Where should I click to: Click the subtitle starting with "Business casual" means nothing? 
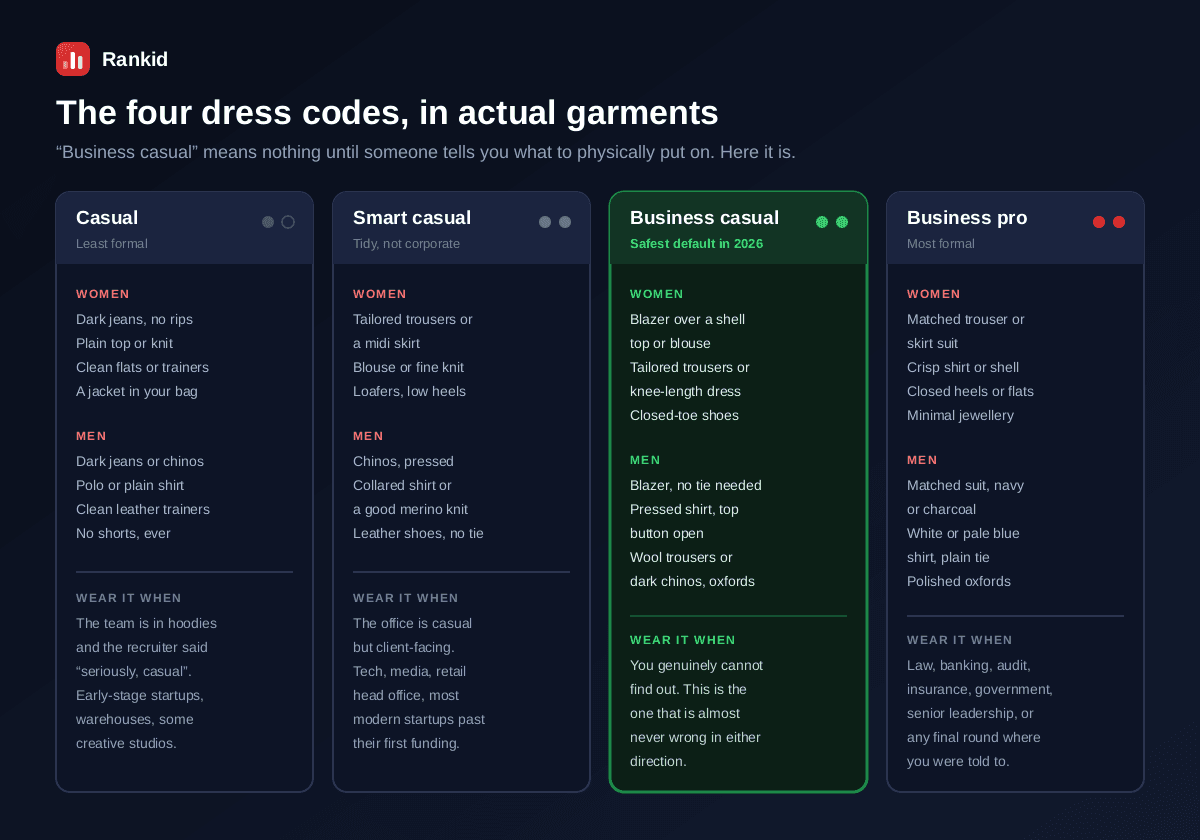point(426,153)
